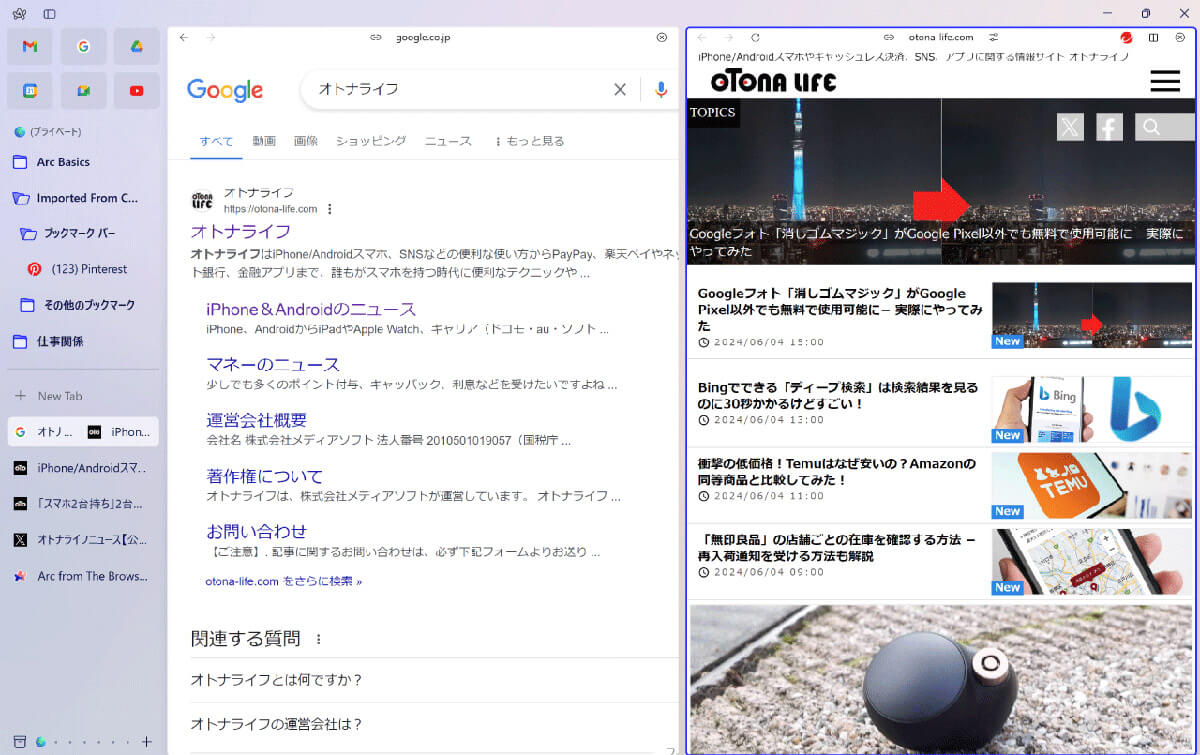Open the archive icon at sidebar bottom
Viewport: 1200px width, 755px height.
[18, 741]
